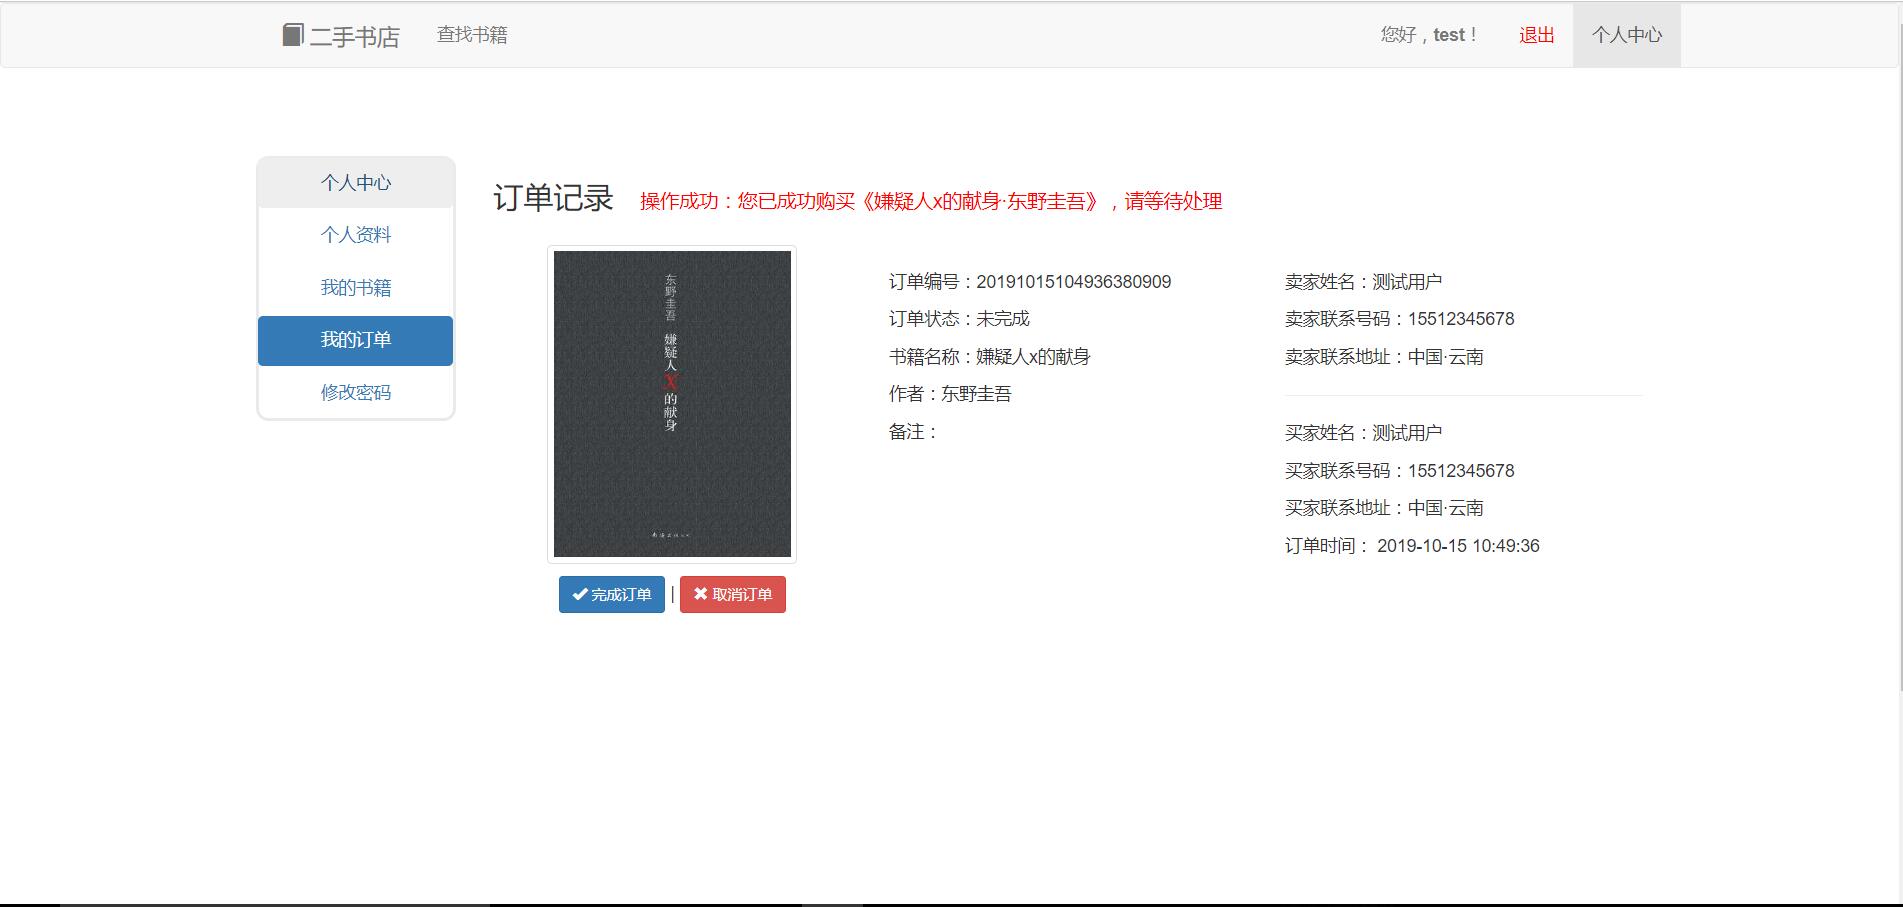Go to 查找书籍 in navbar
Screen dimensions: 1903x907
tap(472, 35)
